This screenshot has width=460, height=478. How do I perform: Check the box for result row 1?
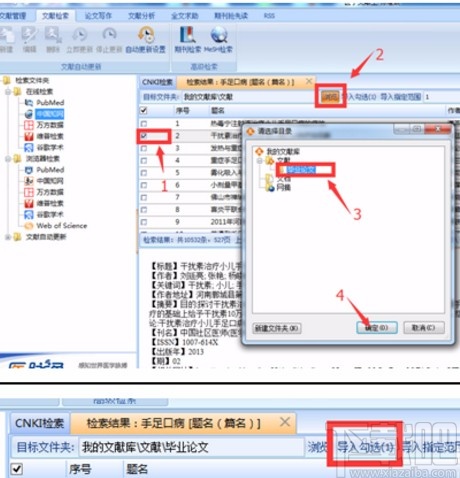pyautogui.click(x=144, y=124)
